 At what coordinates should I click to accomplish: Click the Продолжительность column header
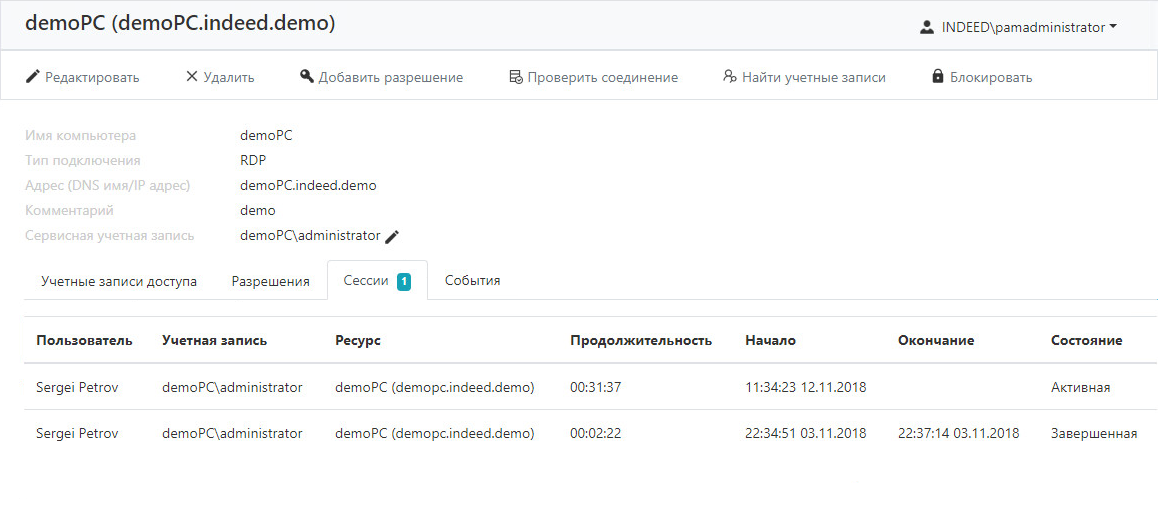coord(641,340)
